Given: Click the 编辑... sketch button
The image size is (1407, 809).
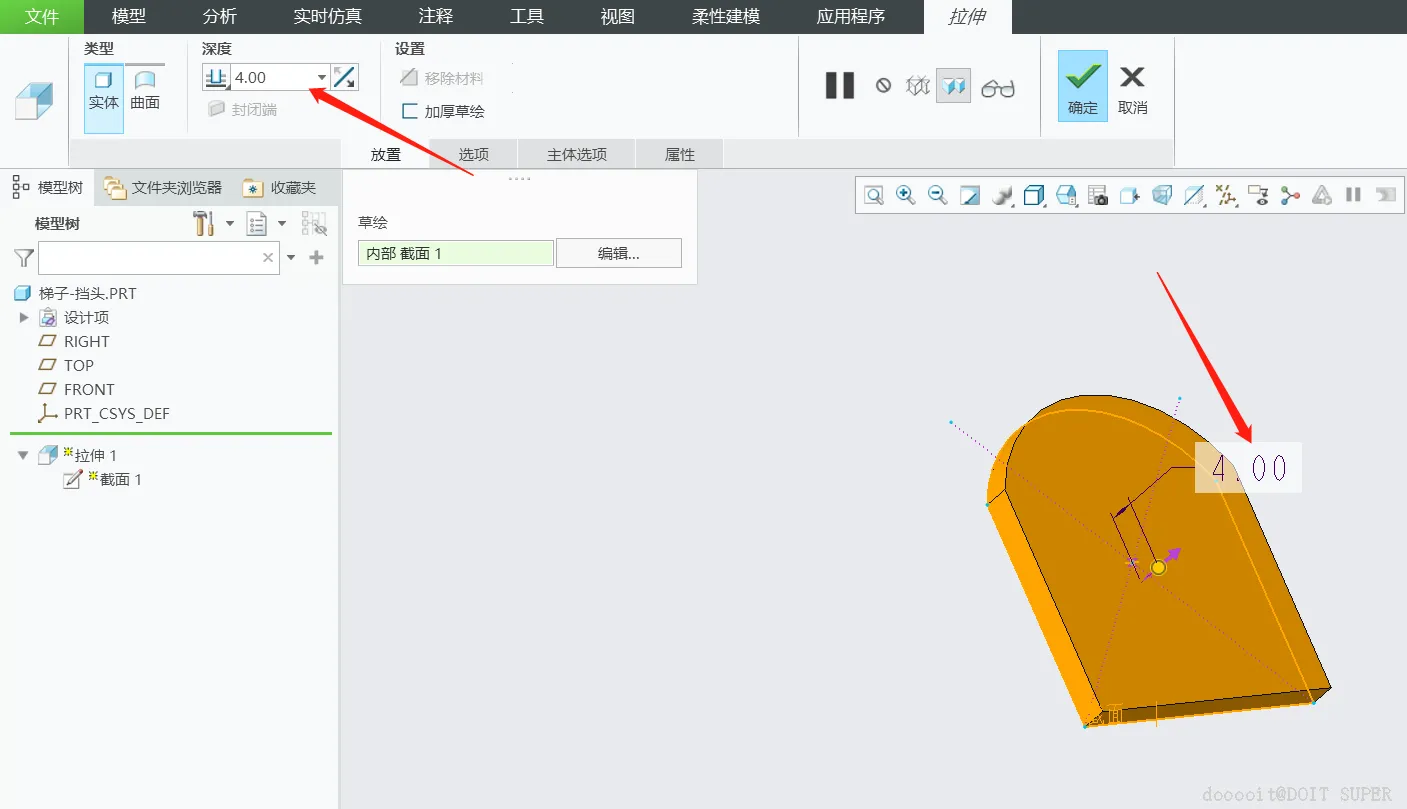Looking at the screenshot, I should click(x=619, y=253).
